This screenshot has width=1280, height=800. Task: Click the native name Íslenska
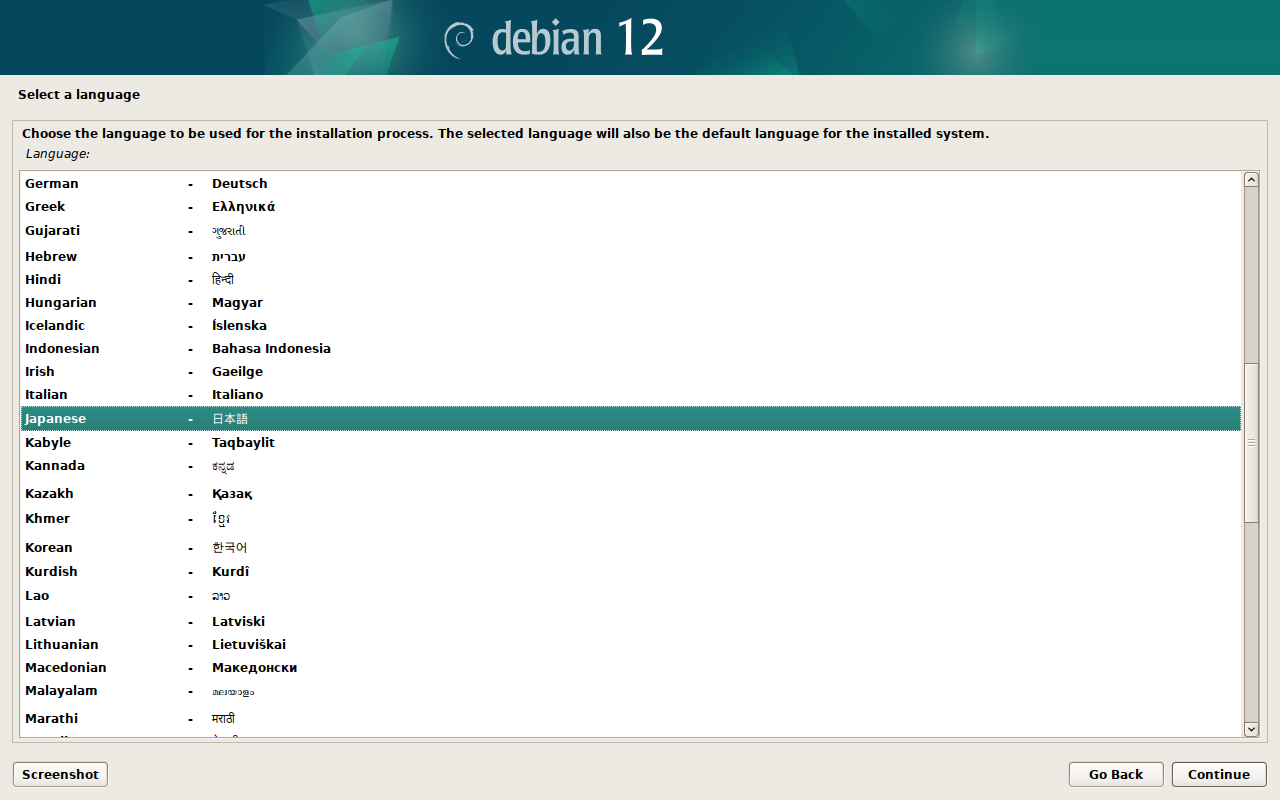[239, 325]
